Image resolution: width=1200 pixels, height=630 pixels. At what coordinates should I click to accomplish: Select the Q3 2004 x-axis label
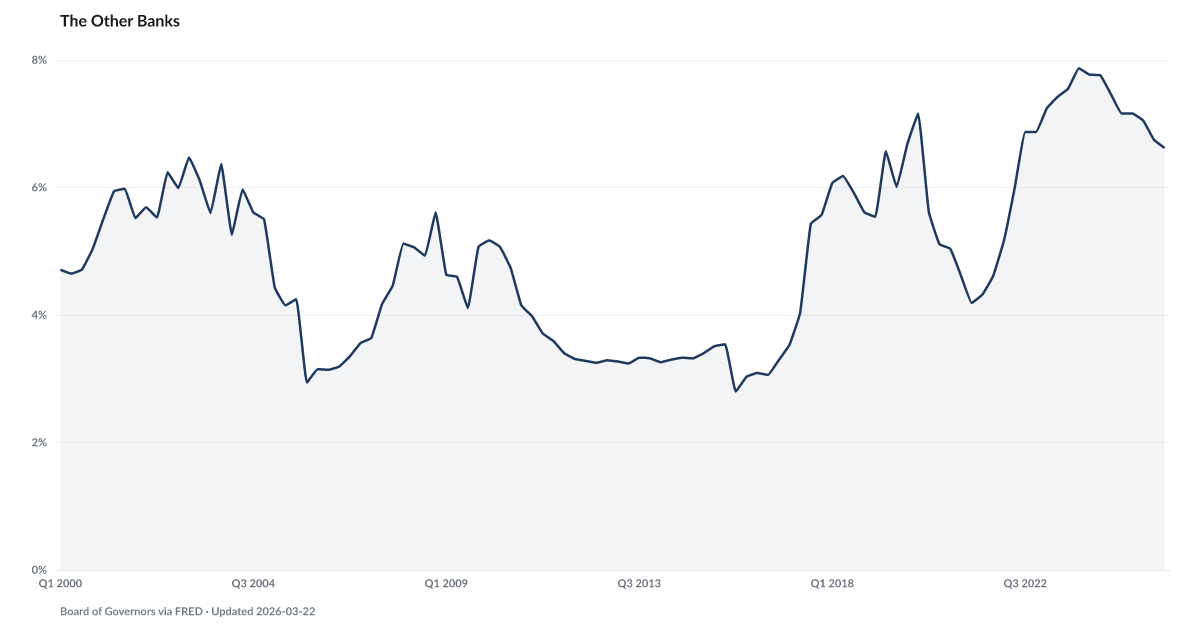254,583
